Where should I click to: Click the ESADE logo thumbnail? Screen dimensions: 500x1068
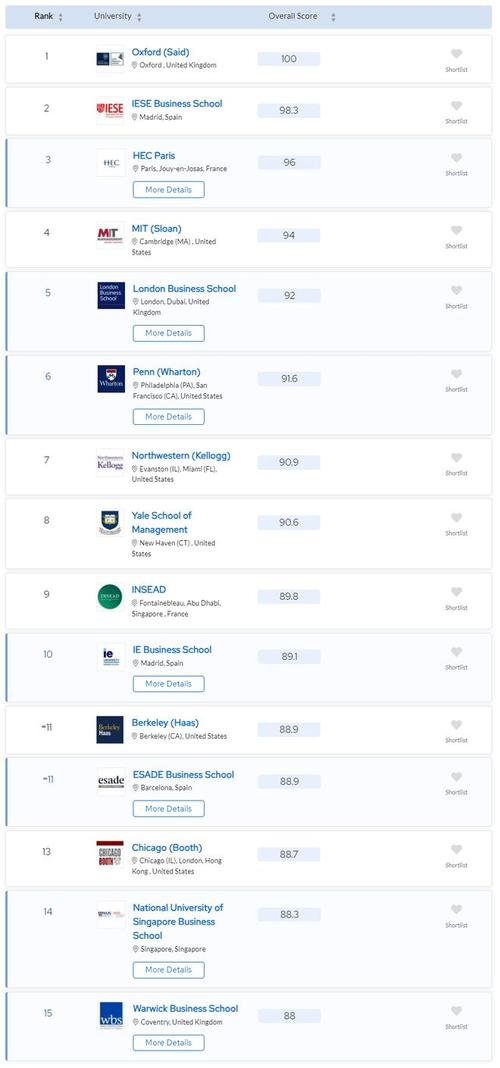pyautogui.click(x=110, y=781)
